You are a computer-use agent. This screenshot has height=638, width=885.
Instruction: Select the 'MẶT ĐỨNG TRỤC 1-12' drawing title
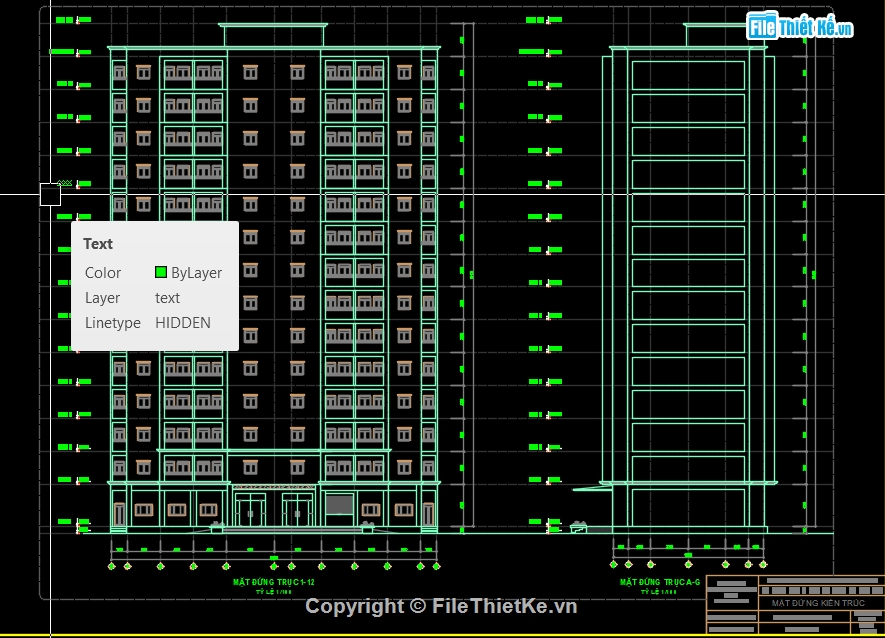pyautogui.click(x=274, y=582)
